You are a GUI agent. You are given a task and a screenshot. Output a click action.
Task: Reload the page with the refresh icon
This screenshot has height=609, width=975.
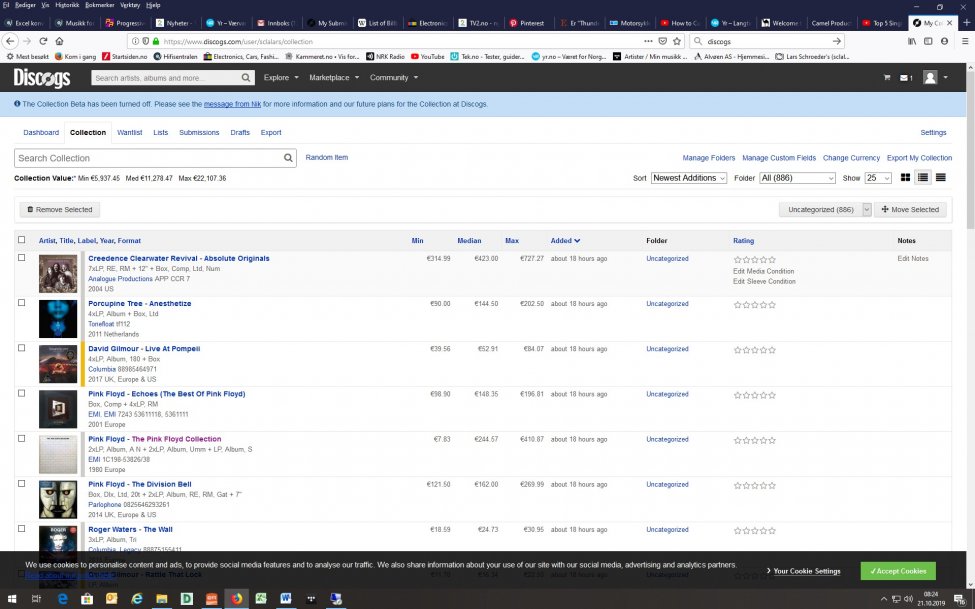pos(43,41)
